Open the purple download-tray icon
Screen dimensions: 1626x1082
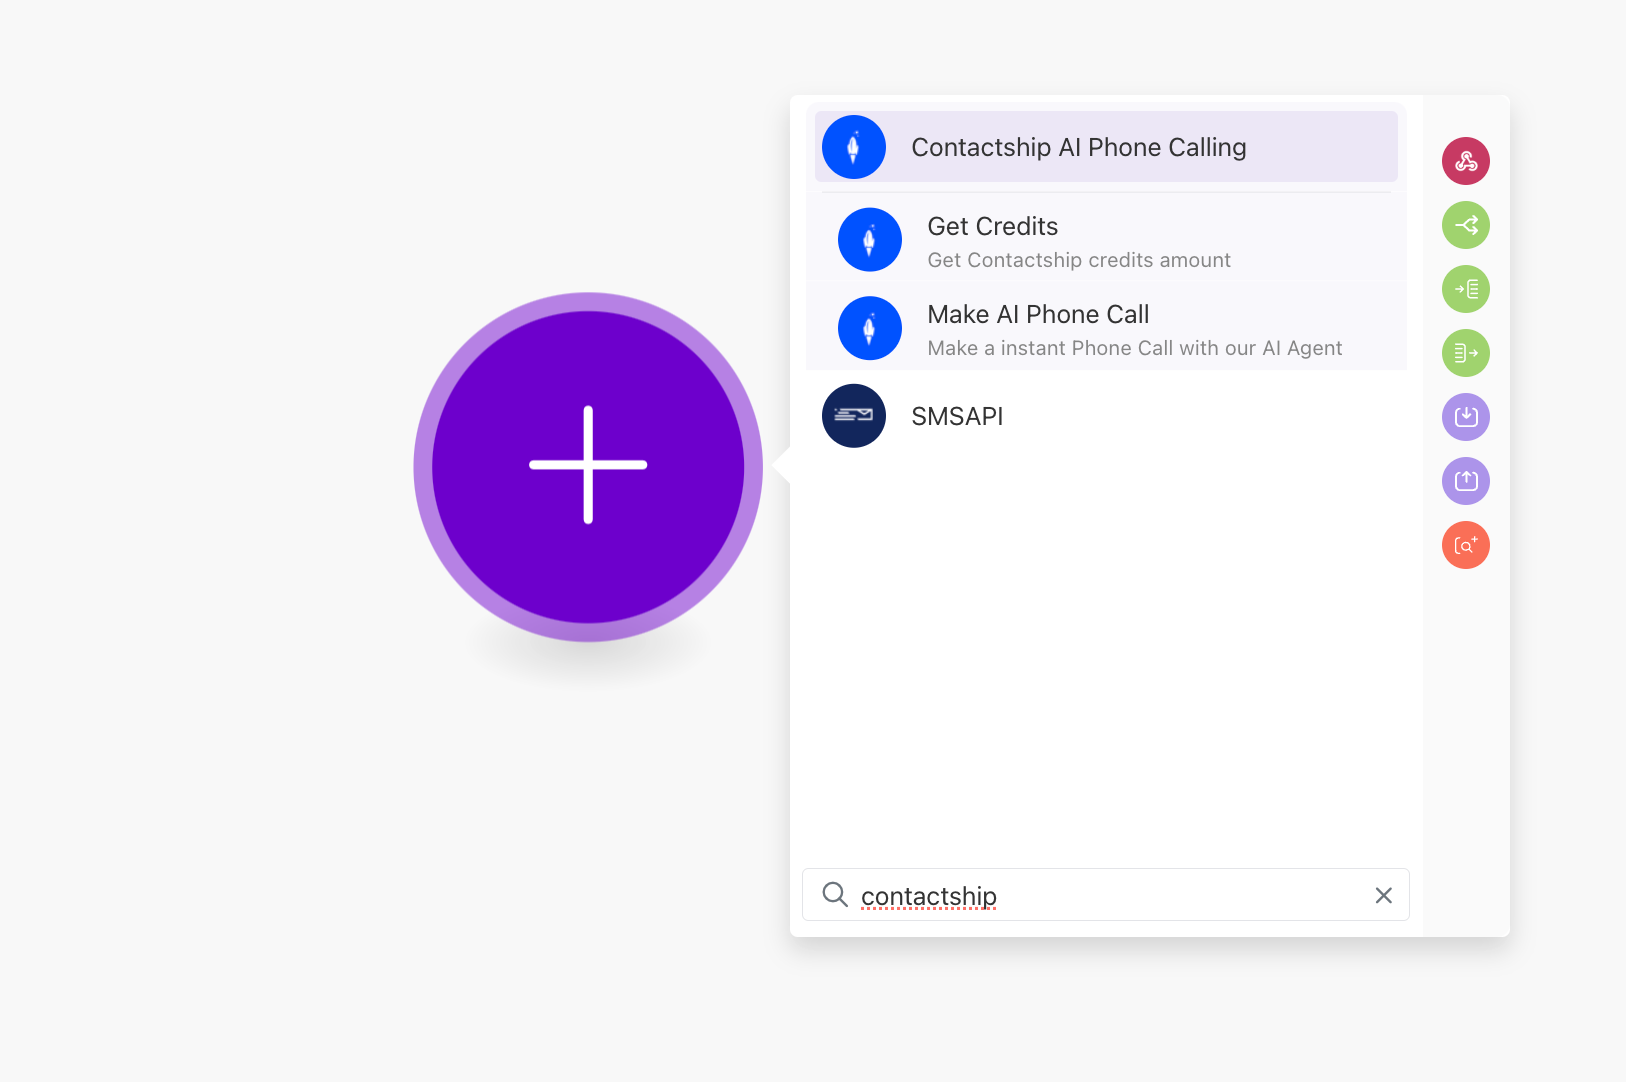[1466, 417]
